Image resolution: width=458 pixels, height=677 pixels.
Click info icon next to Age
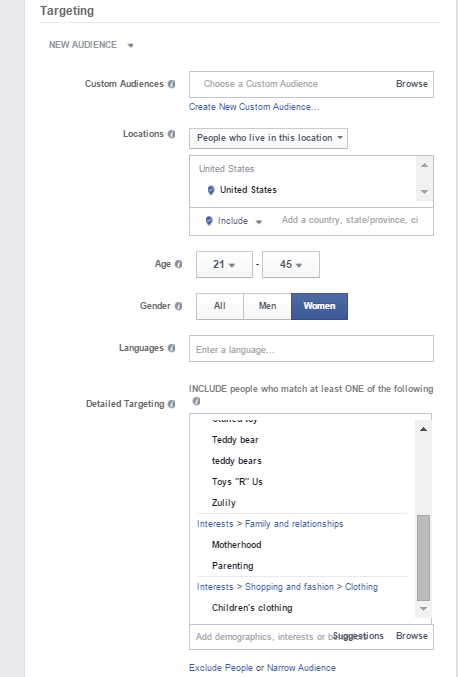click(178, 264)
